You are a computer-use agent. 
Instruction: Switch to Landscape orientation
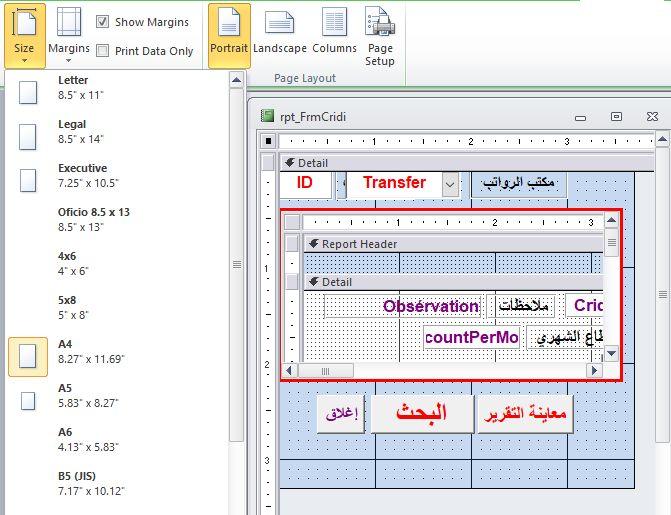pos(279,34)
